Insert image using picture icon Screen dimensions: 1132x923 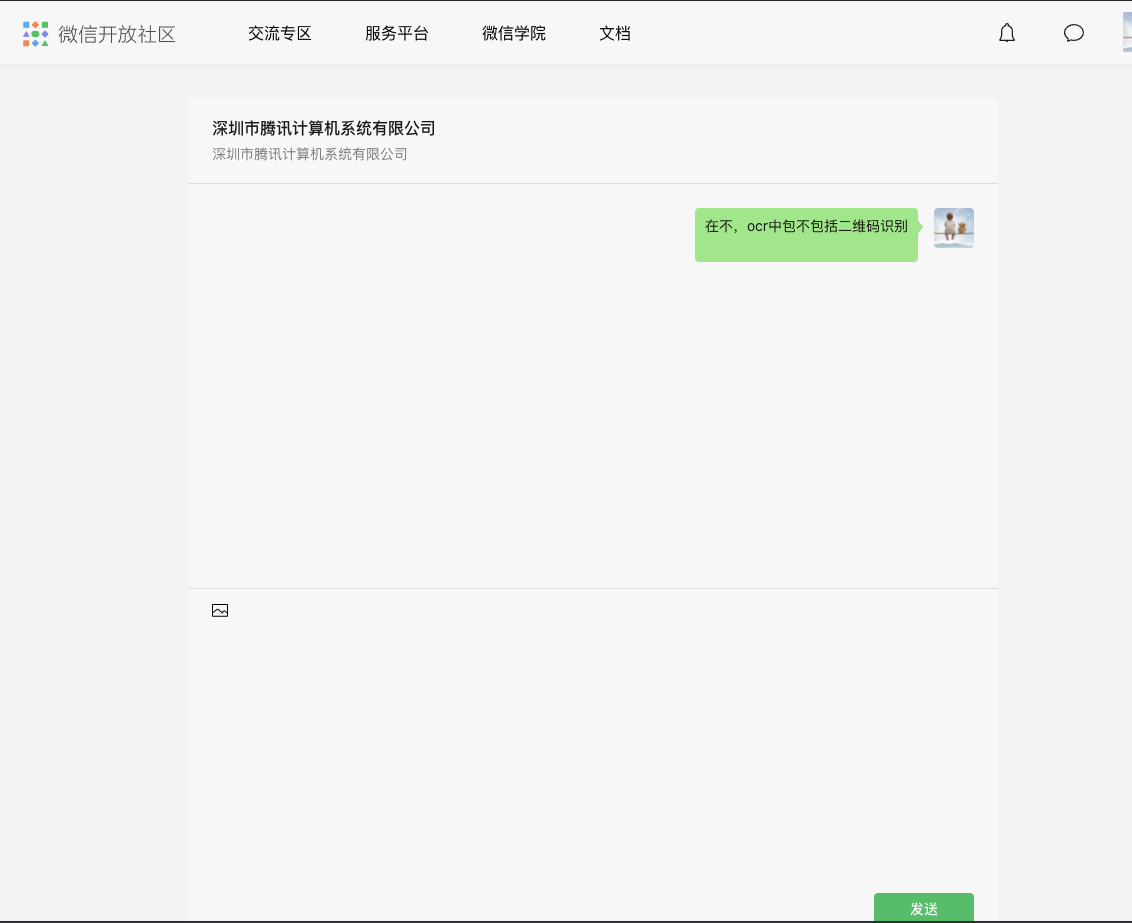click(x=220, y=611)
